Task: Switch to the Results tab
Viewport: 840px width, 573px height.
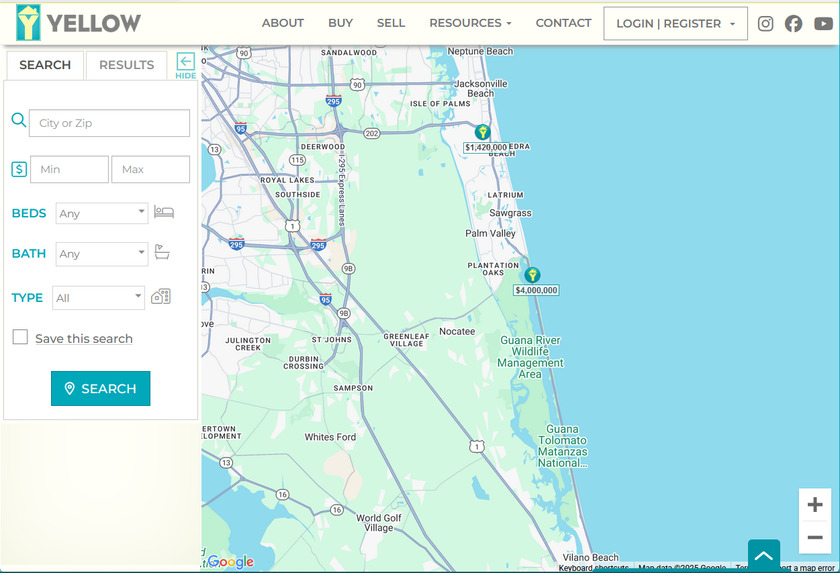Action: click(126, 65)
